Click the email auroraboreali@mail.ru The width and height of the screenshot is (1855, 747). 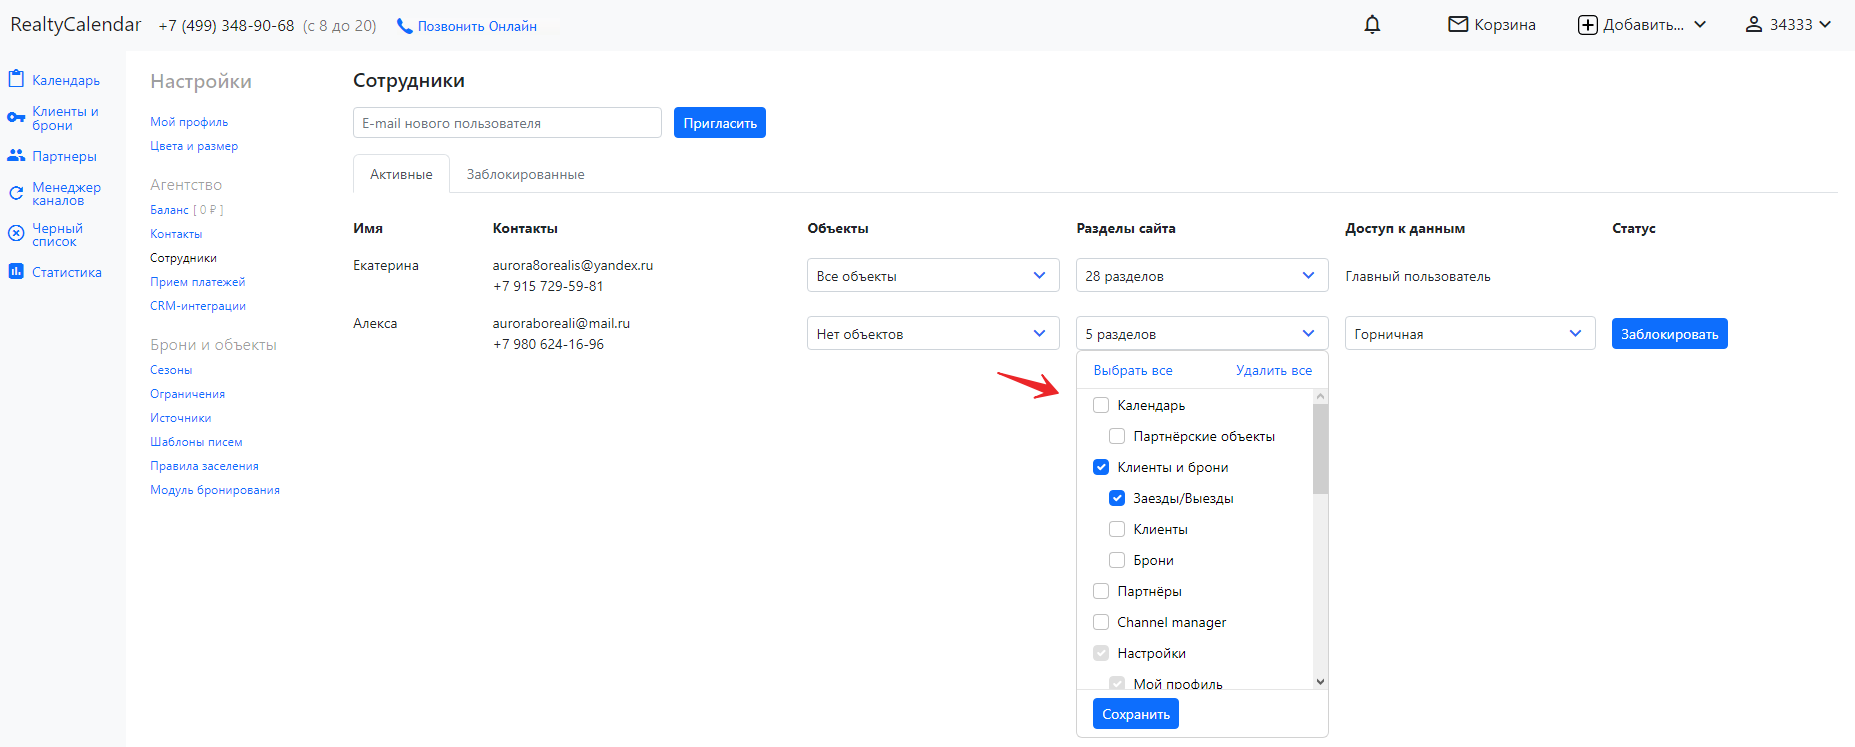[561, 323]
